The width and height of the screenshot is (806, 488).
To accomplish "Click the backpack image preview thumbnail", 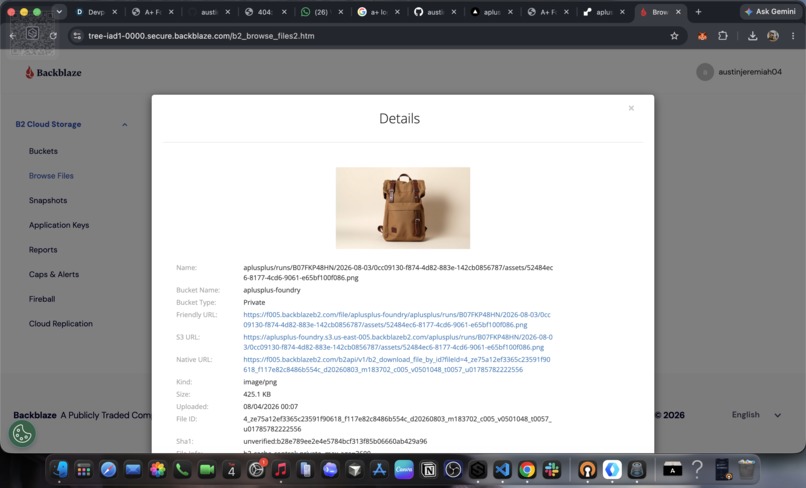I will pyautogui.click(x=402, y=208).
